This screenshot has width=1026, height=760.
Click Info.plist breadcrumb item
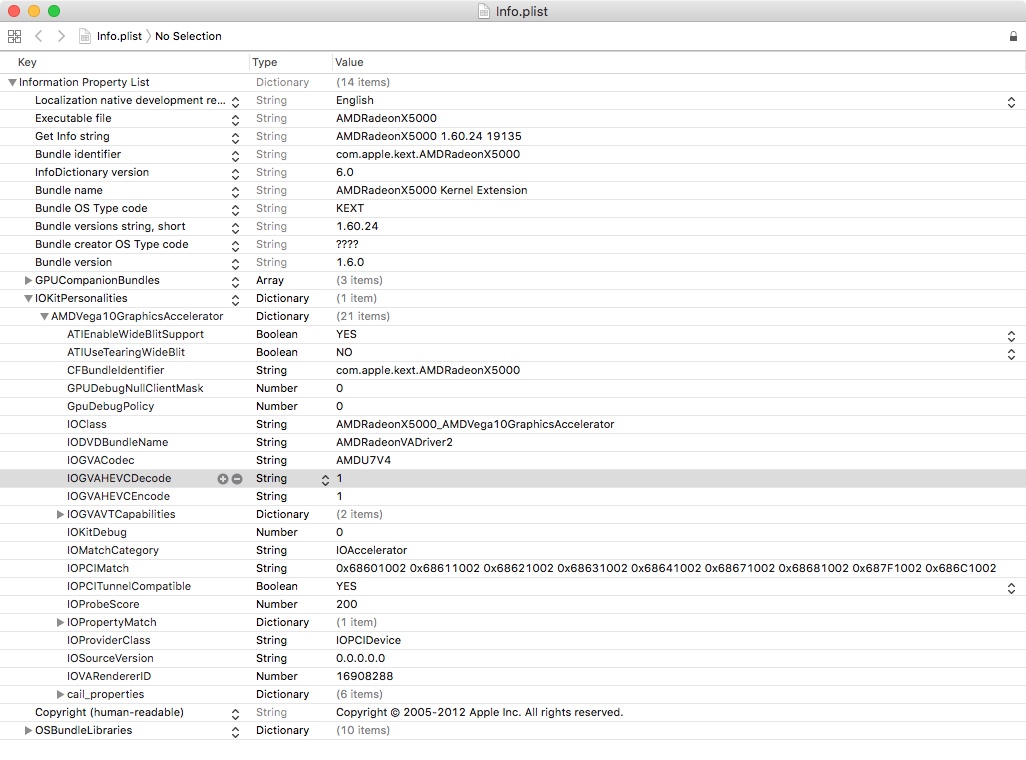coord(119,36)
